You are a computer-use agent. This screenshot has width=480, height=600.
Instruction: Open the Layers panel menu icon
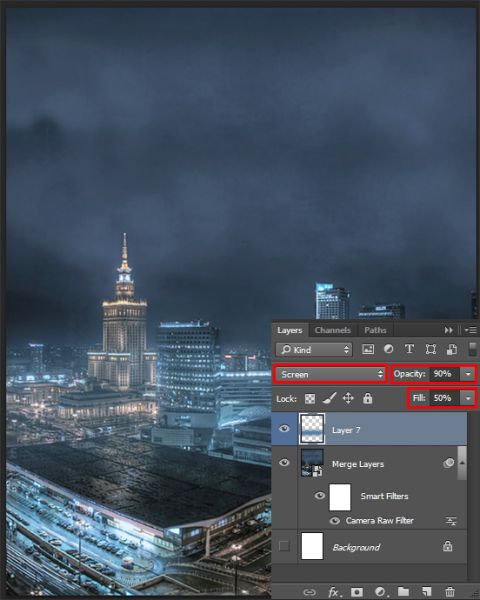(x=470, y=330)
